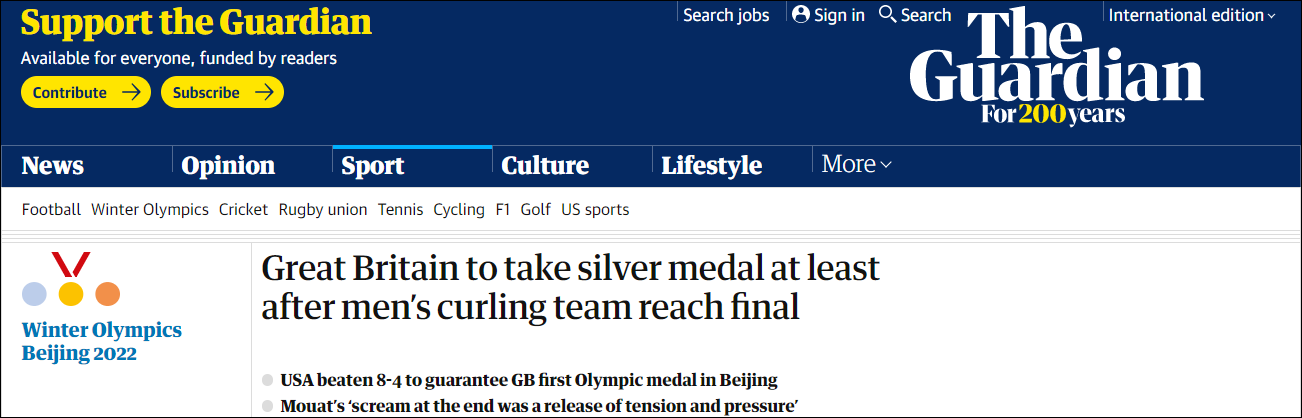Image resolution: width=1302 pixels, height=418 pixels.
Task: Select Winter Olympics in the subnav
Action: click(x=150, y=210)
